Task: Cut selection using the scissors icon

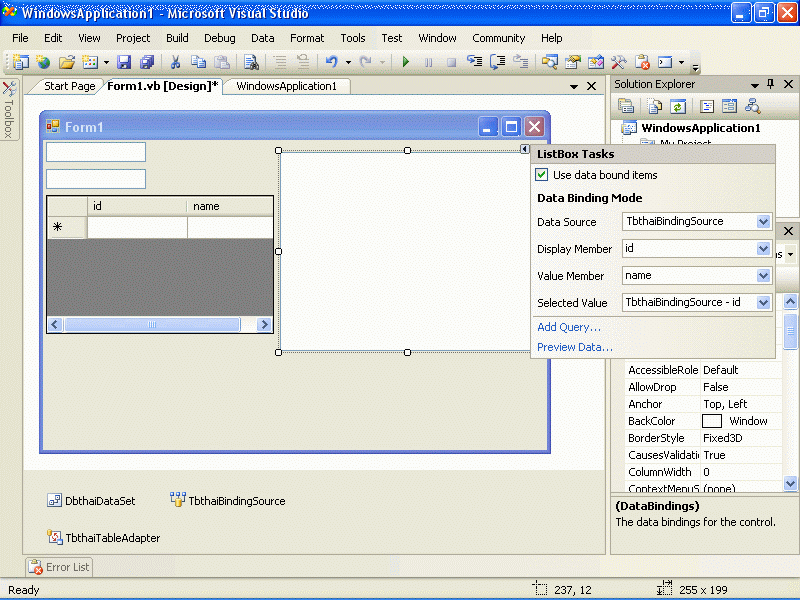Action: tap(175, 62)
